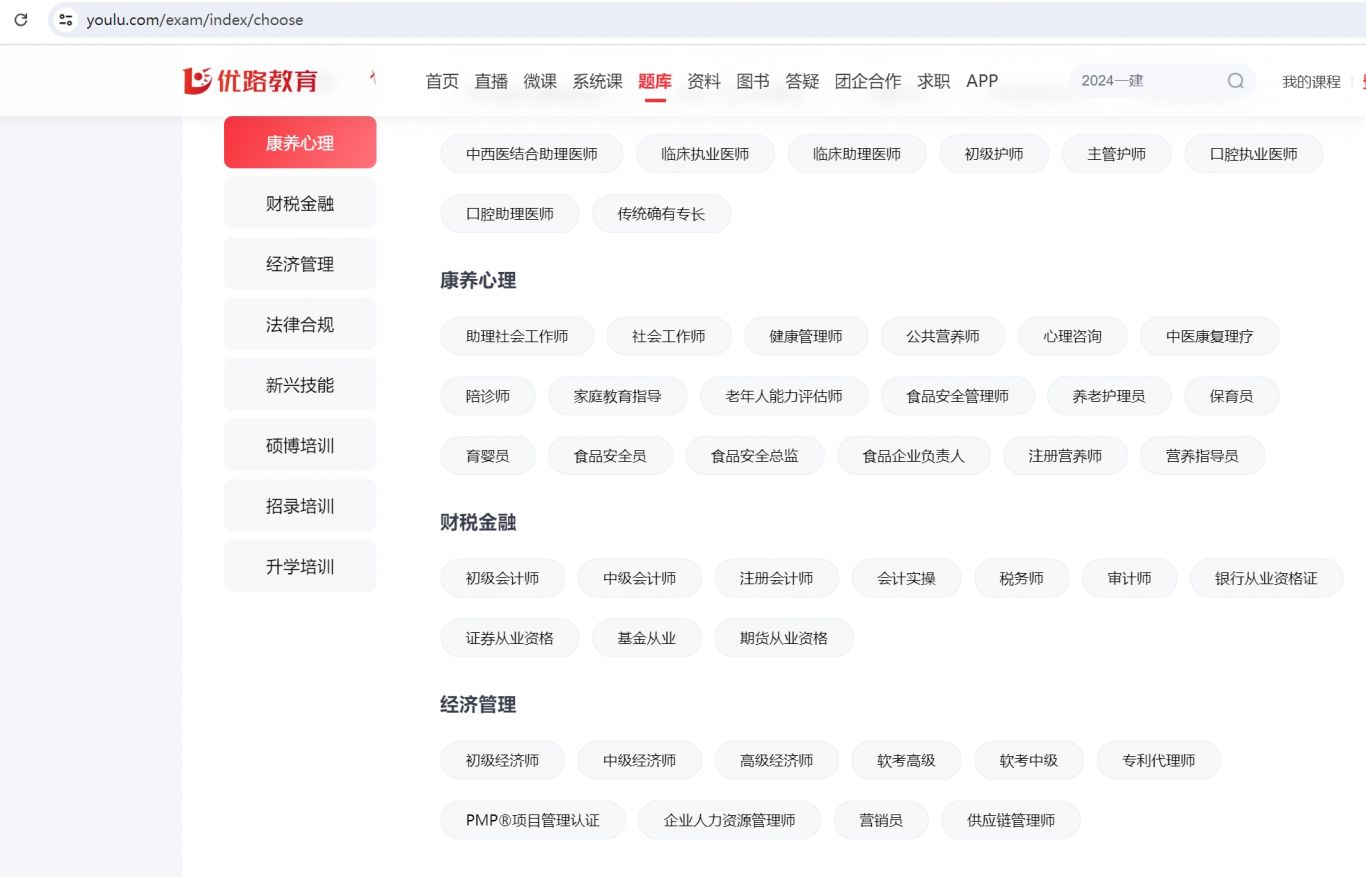1366x877 pixels.
Task: Choose 老年人能力评估师 exam
Action: [784, 396]
